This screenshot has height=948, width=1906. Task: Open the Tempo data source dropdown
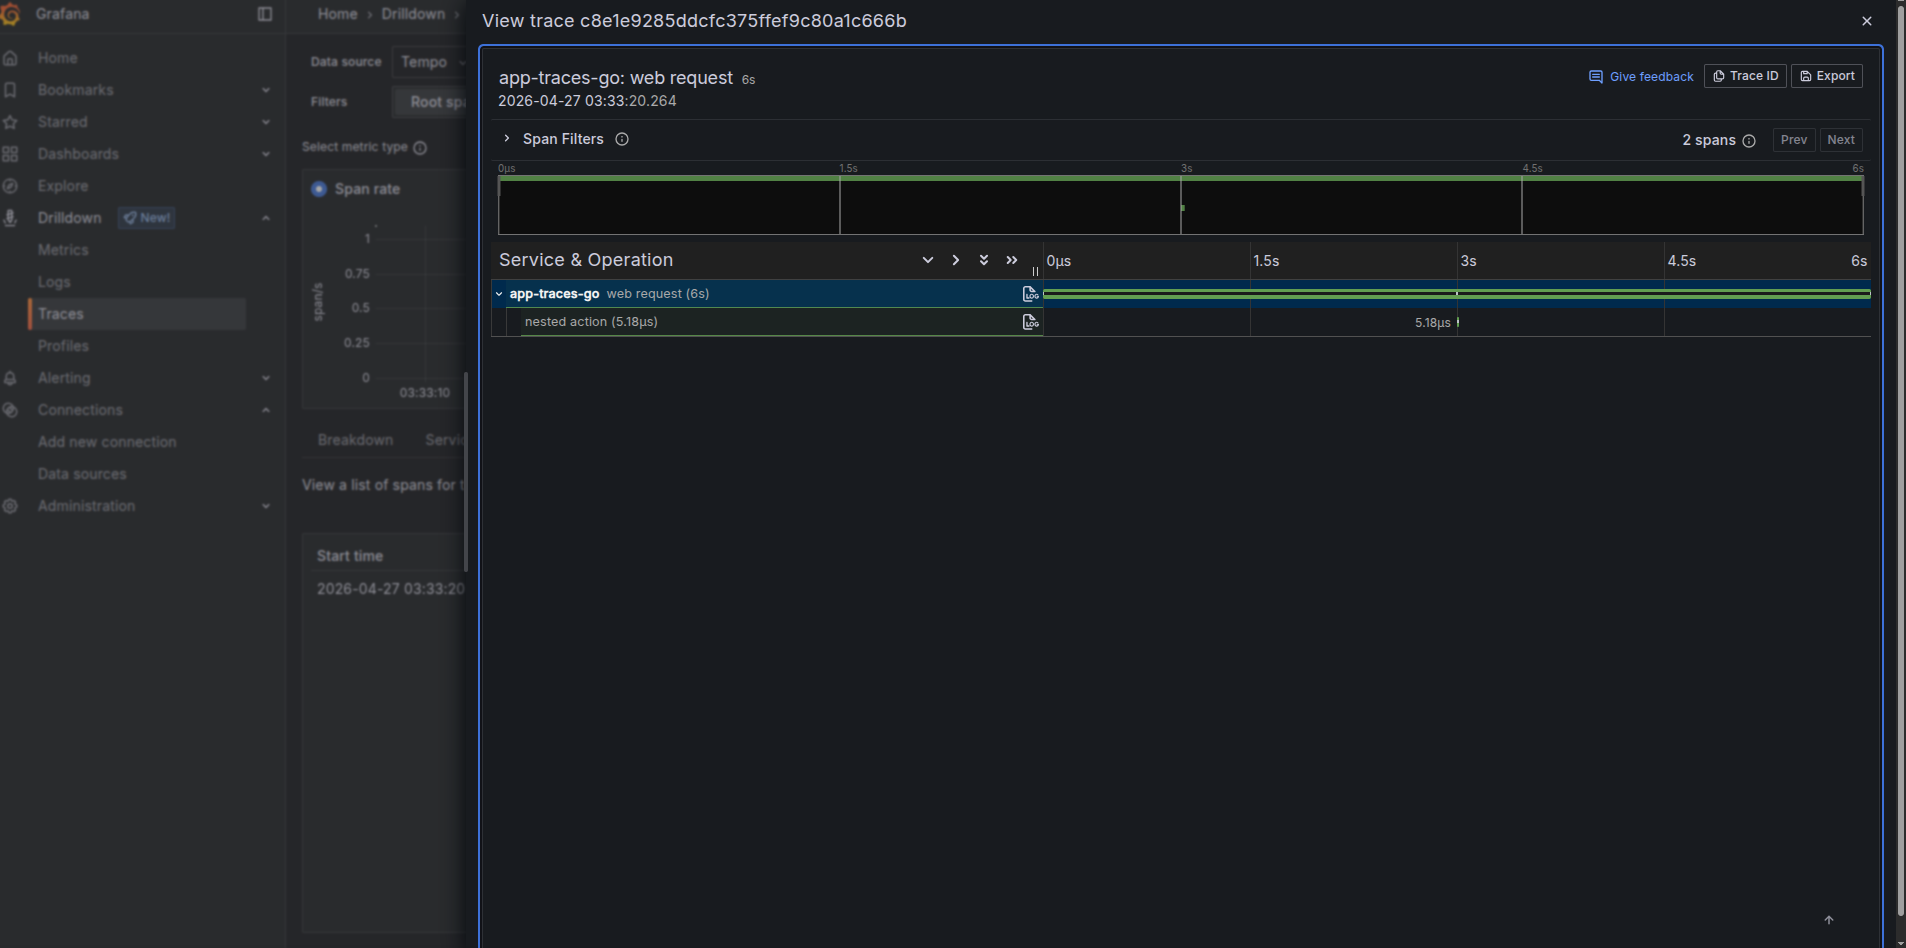point(430,62)
